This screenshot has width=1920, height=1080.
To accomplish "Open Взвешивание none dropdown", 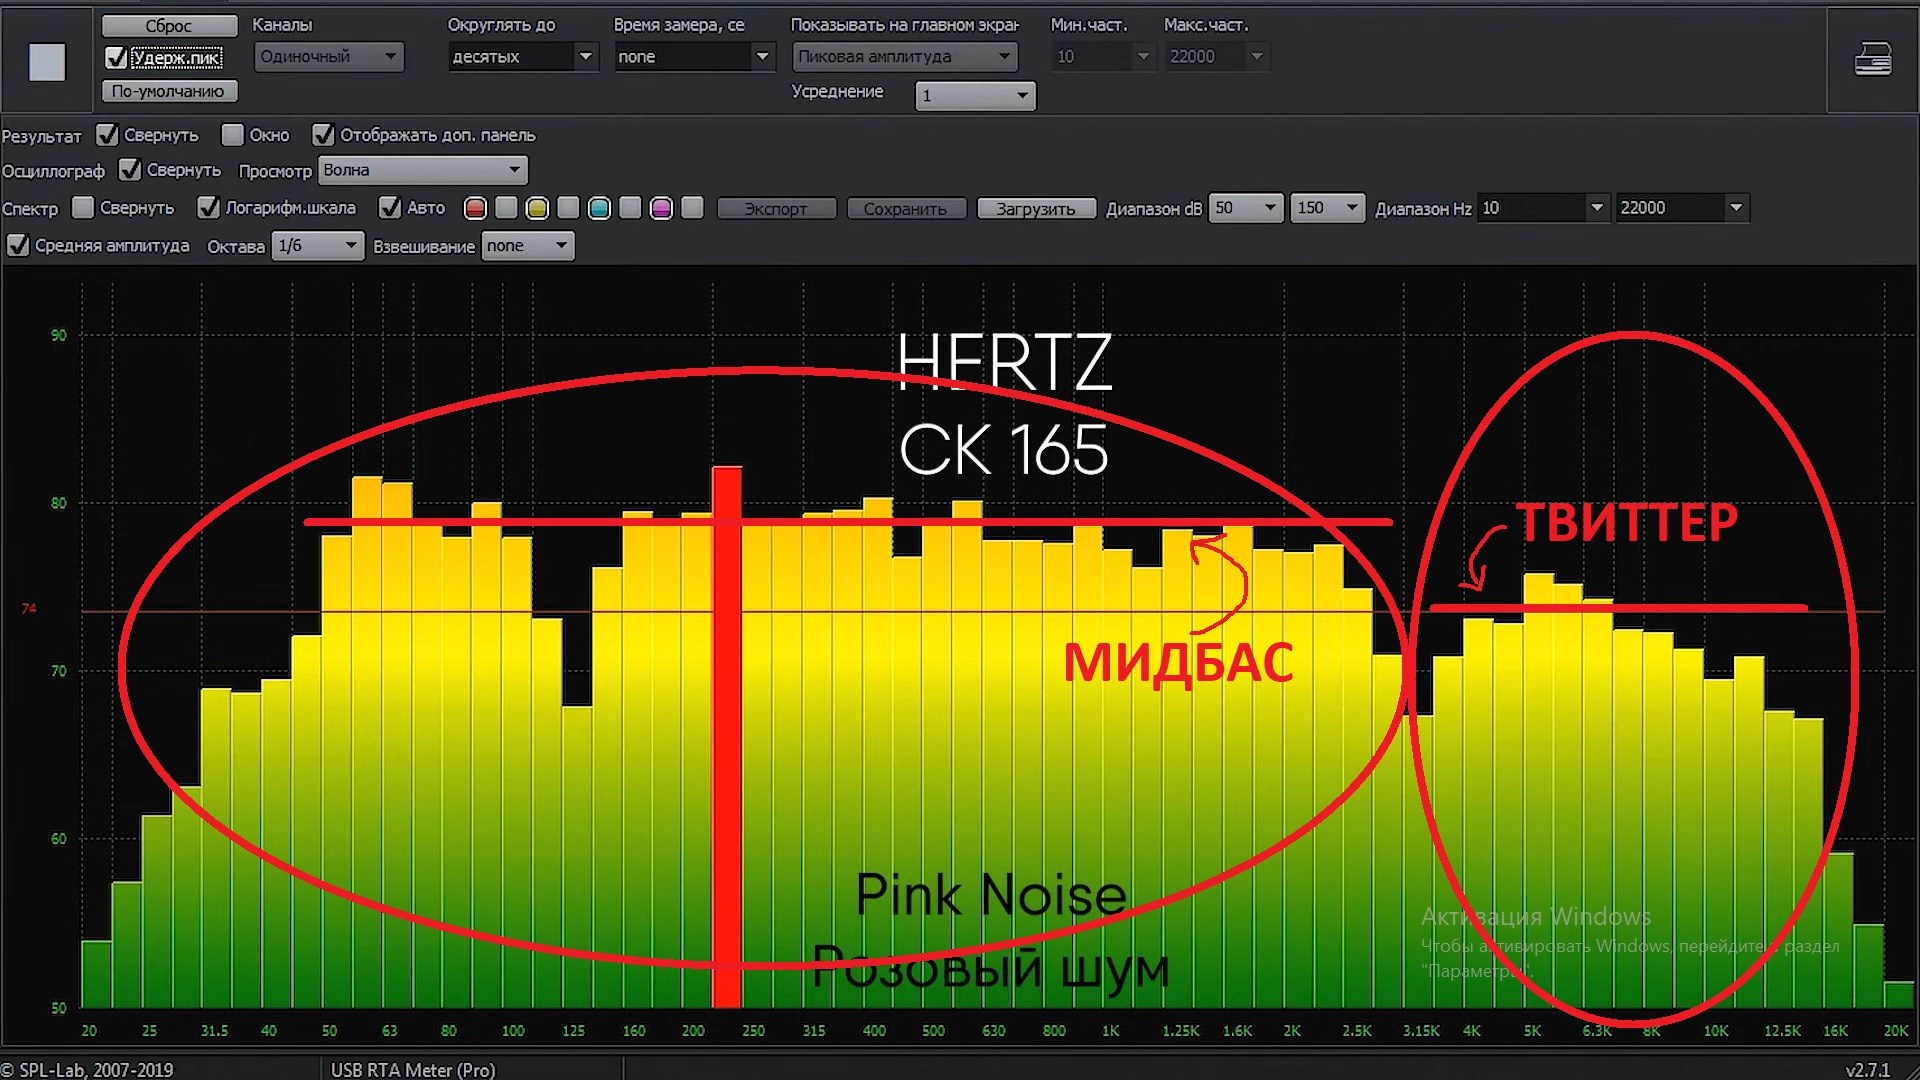I will pyautogui.click(x=527, y=246).
